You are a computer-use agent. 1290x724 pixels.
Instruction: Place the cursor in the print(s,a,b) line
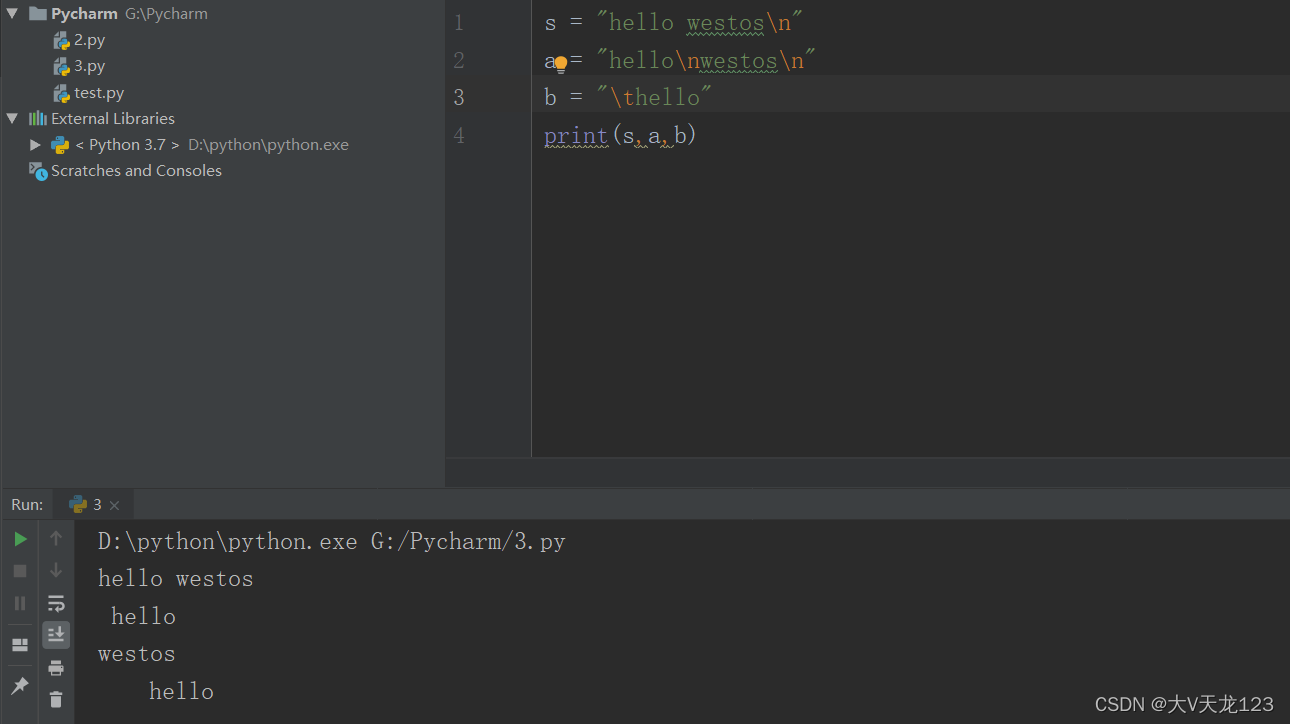pyautogui.click(x=620, y=135)
